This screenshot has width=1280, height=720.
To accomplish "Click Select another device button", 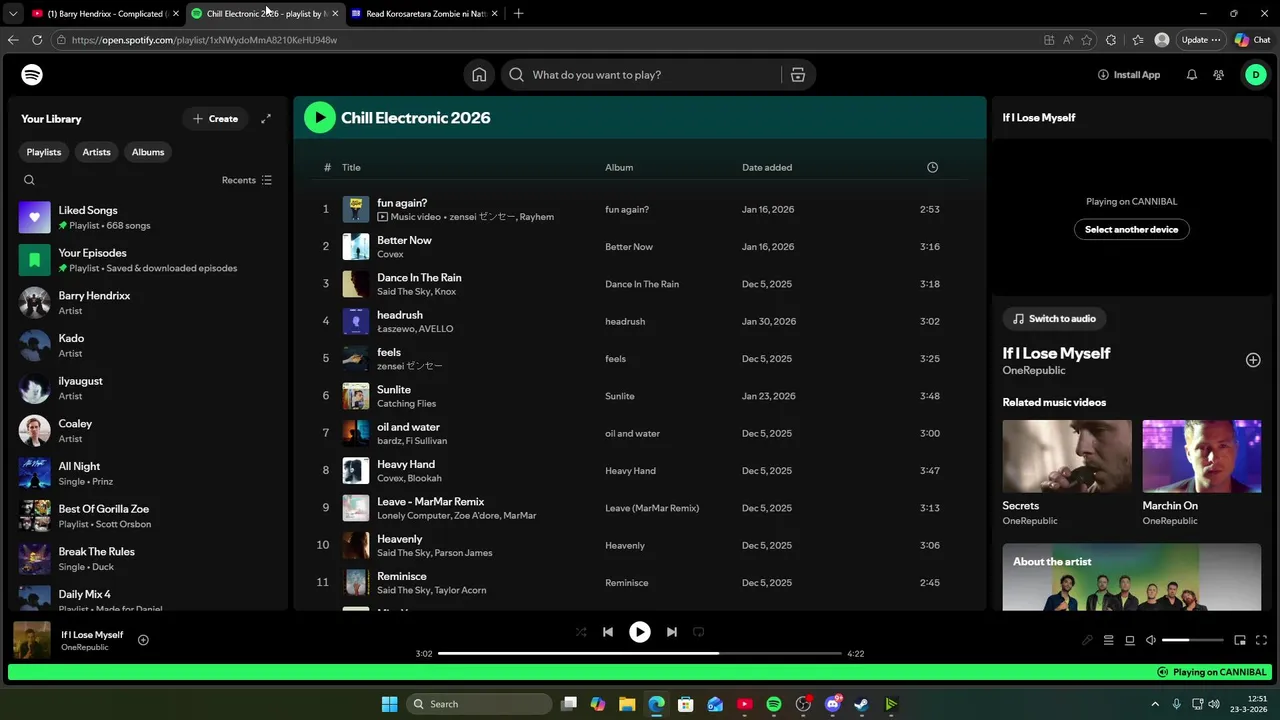I will point(1132,230).
